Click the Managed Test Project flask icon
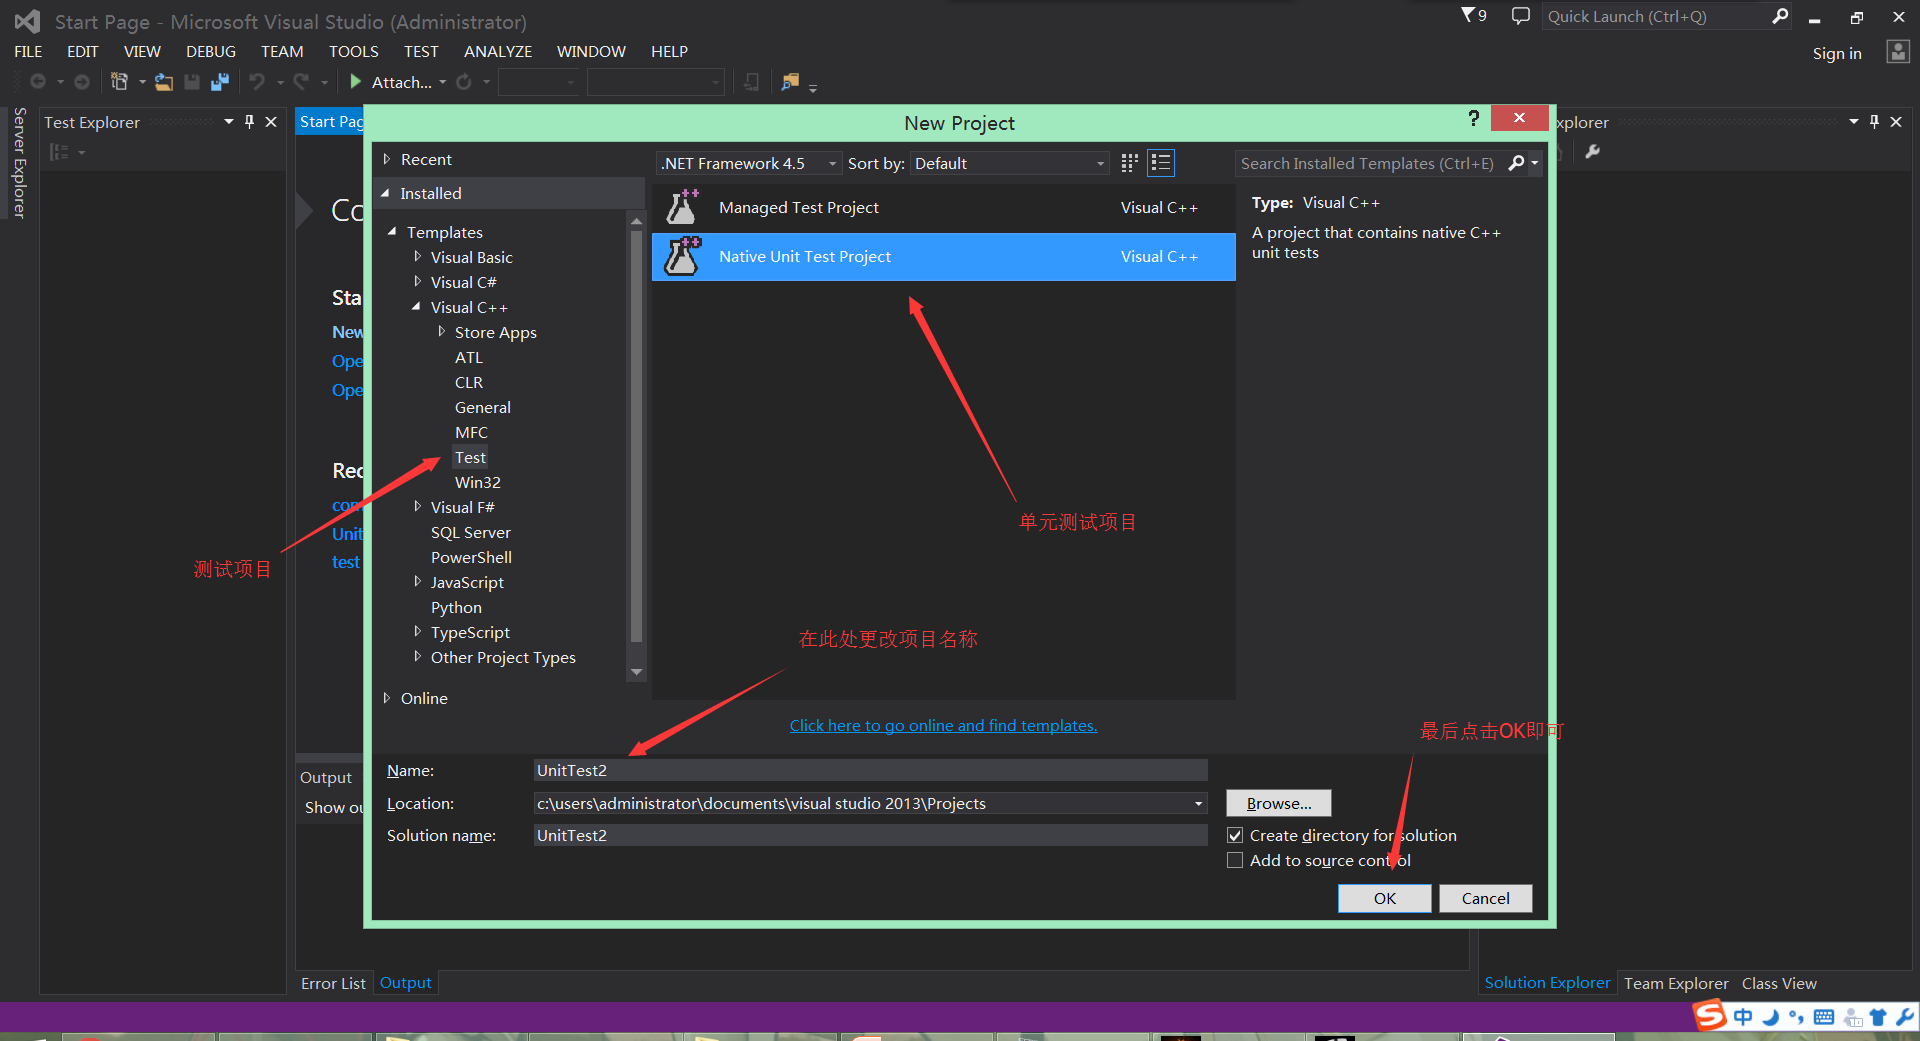 (683, 207)
